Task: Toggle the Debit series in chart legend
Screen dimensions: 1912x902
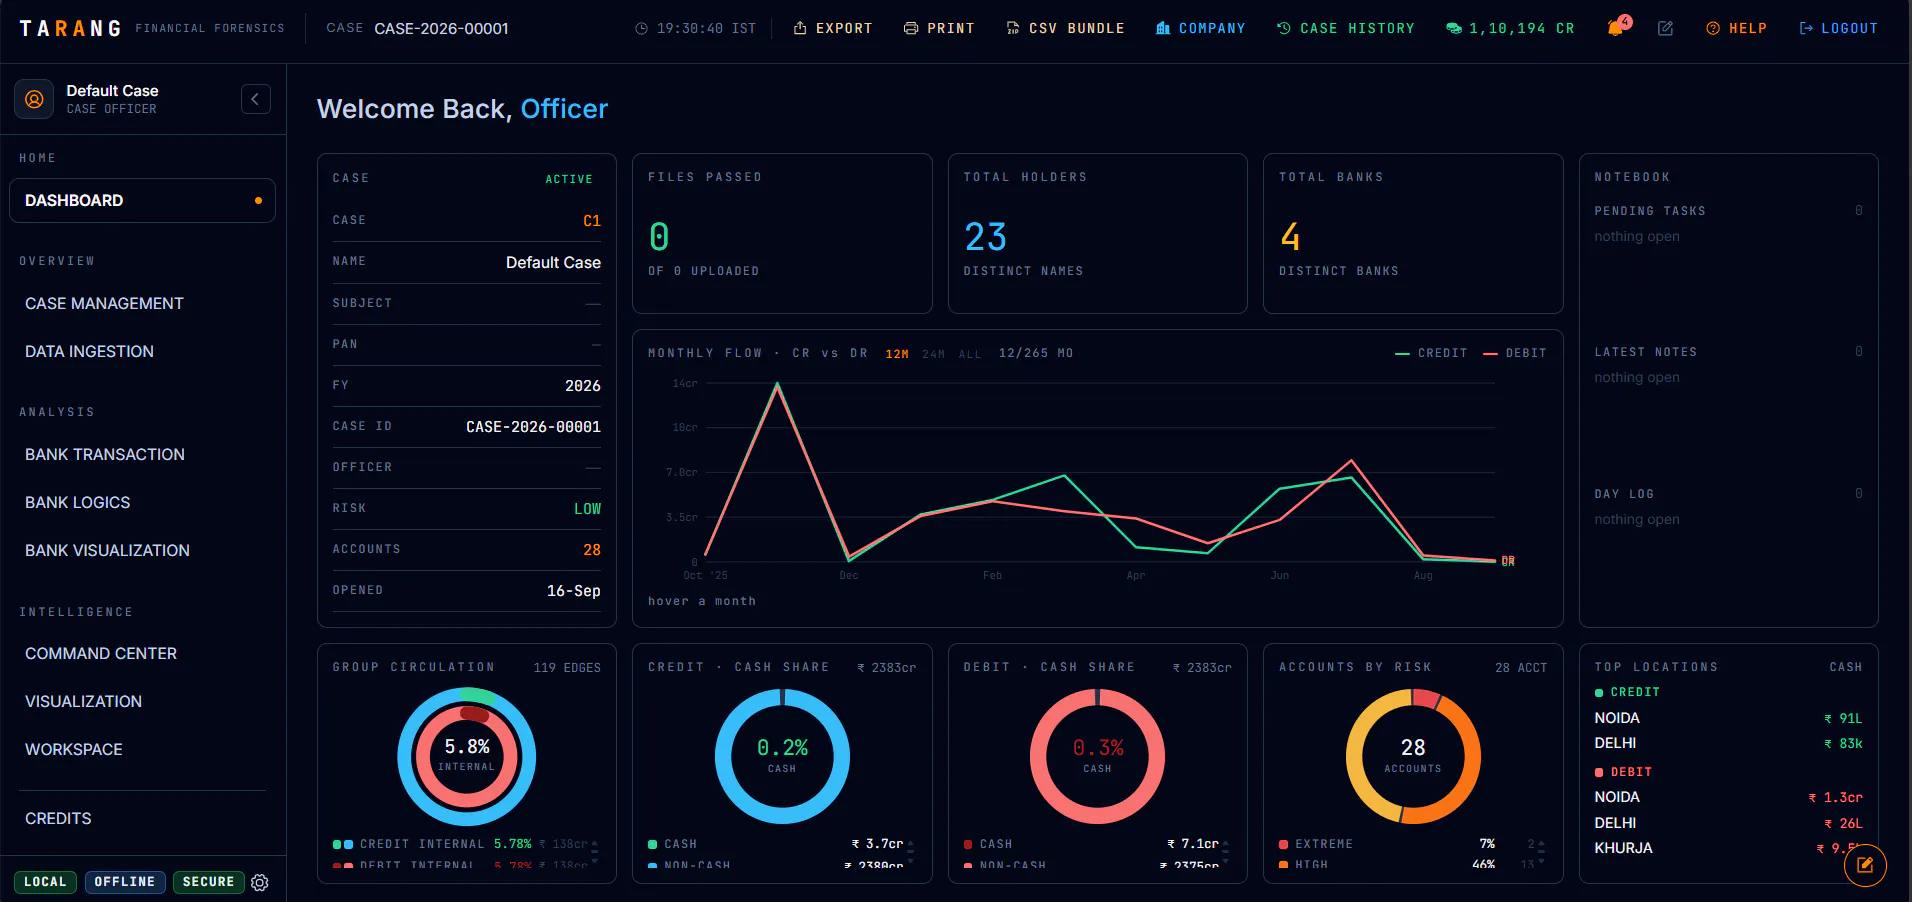Action: point(1514,353)
